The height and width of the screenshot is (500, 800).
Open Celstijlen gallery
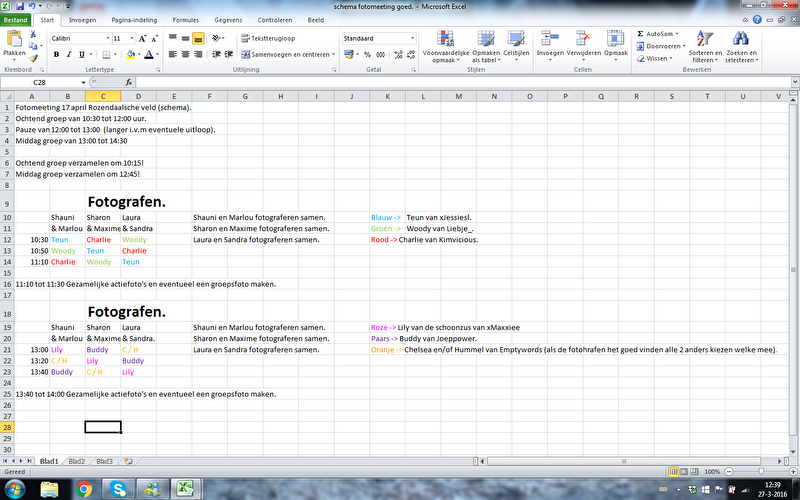516,46
